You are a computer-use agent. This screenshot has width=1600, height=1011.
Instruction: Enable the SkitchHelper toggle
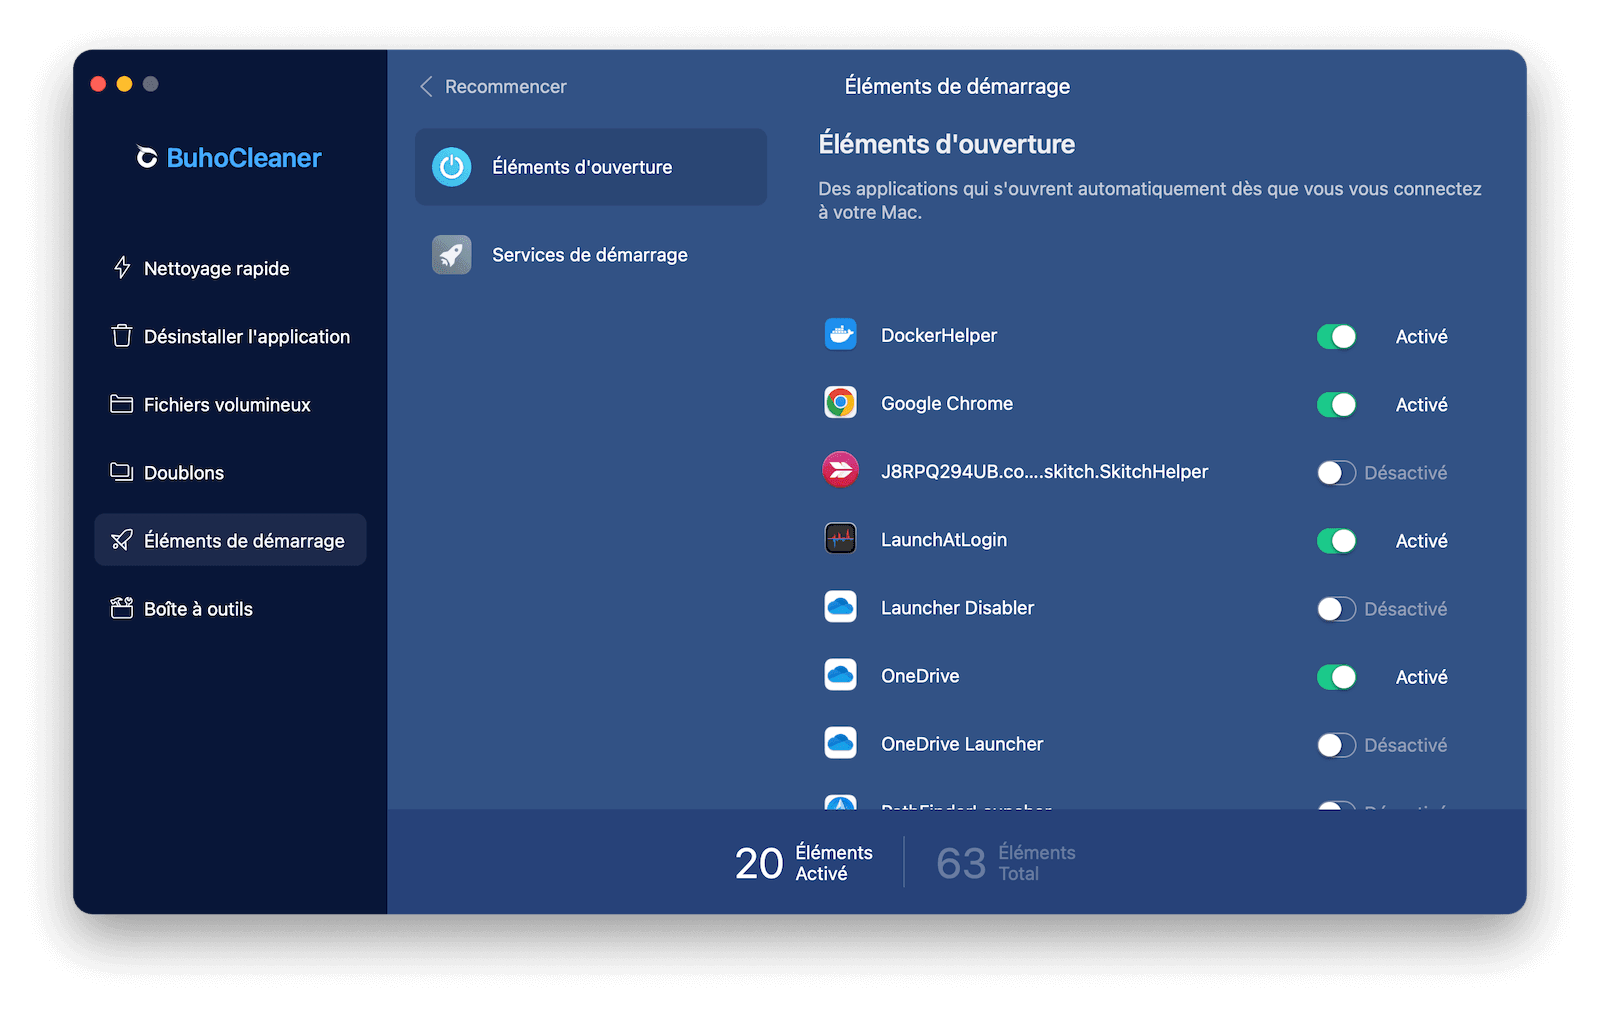tap(1337, 473)
